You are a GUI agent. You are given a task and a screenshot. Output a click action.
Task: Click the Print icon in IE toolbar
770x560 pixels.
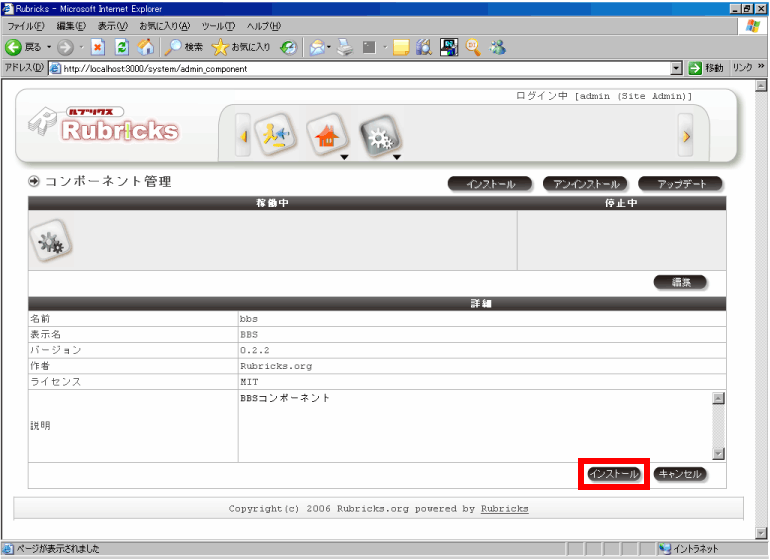pyautogui.click(x=345, y=47)
